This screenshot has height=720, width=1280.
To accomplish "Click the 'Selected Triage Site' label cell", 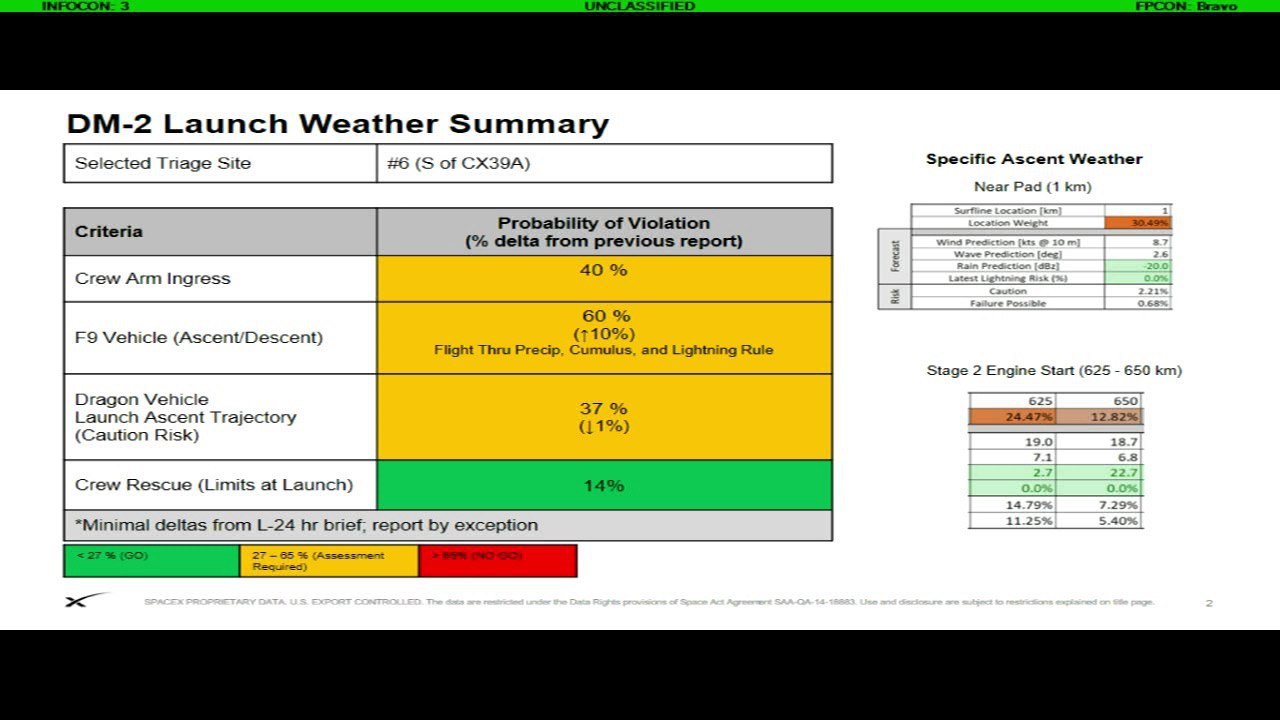I will tap(220, 163).
